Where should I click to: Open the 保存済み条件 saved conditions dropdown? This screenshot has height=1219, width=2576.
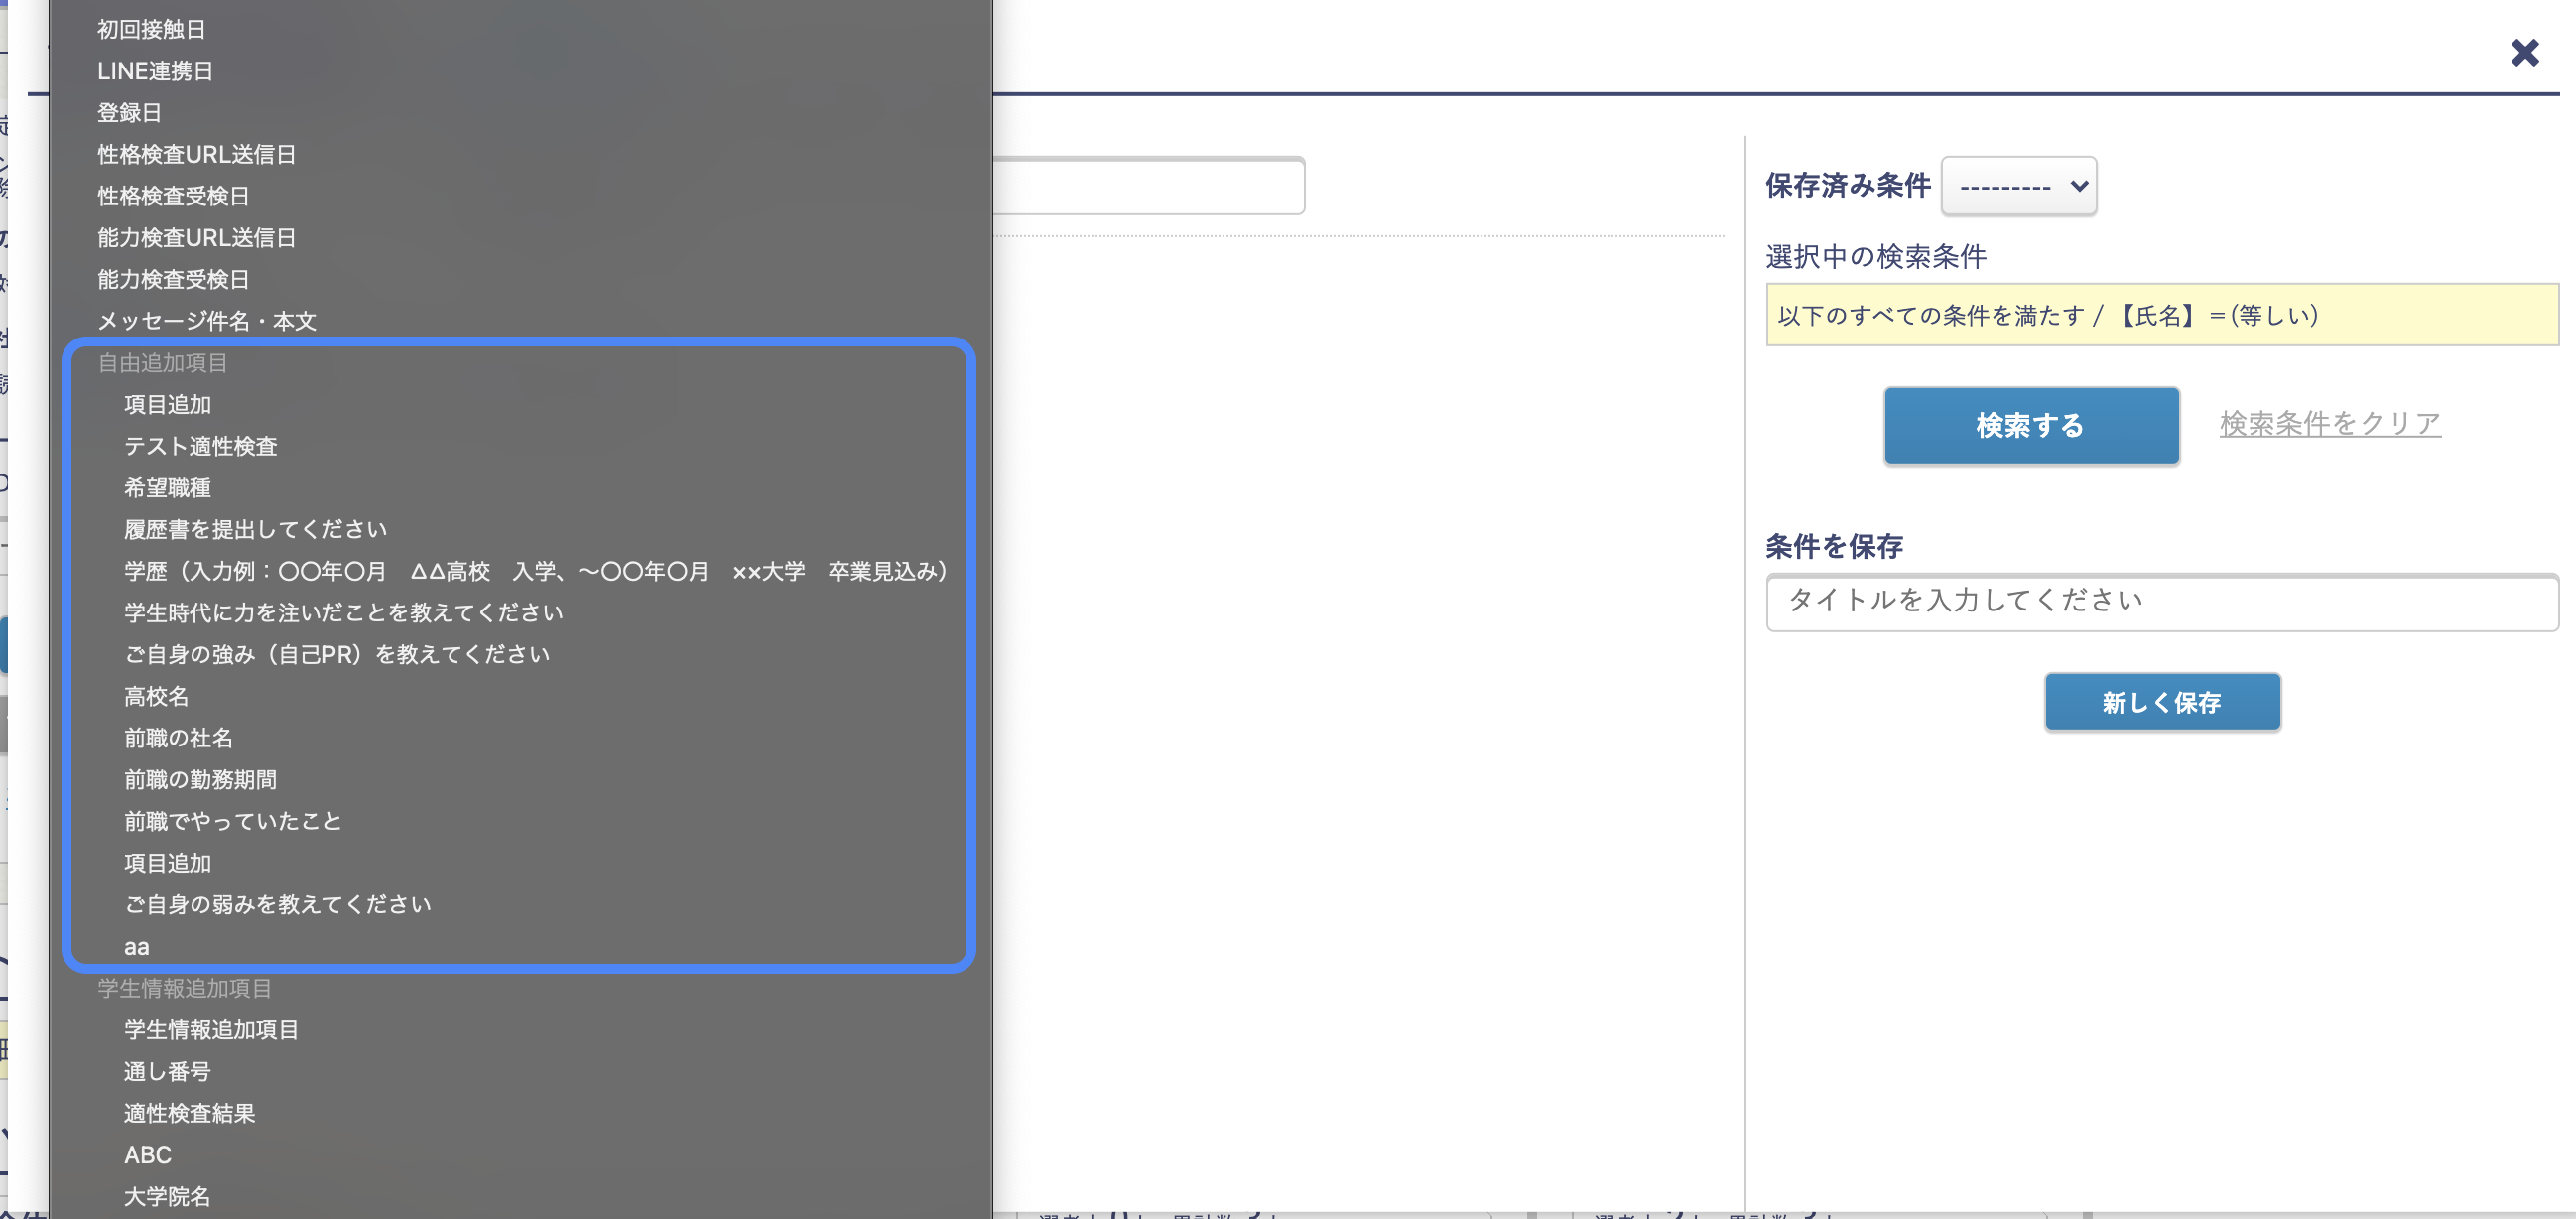2018,185
